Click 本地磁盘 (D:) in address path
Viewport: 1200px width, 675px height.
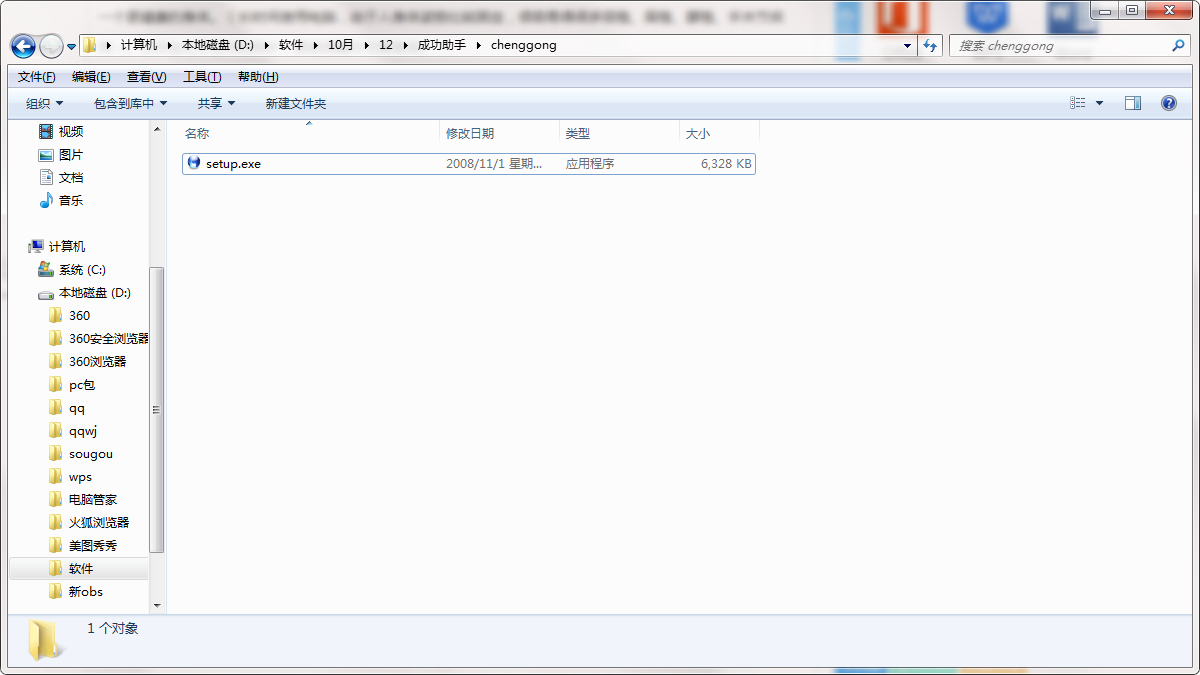tap(217, 45)
